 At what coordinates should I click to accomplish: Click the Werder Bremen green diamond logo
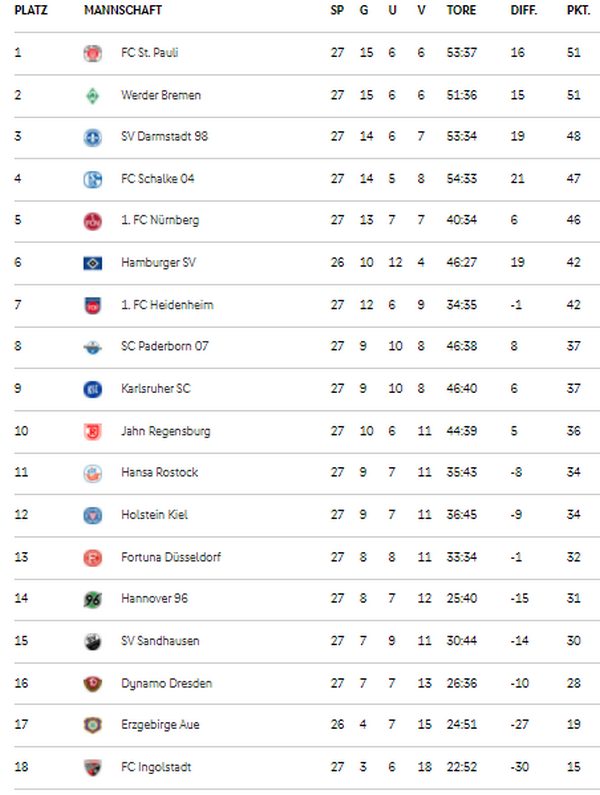point(92,96)
